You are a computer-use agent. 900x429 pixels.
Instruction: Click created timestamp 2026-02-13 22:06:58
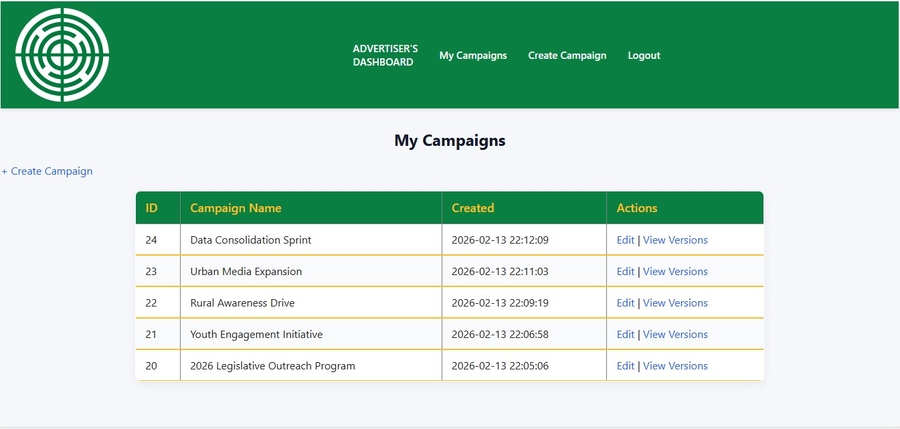pos(500,334)
